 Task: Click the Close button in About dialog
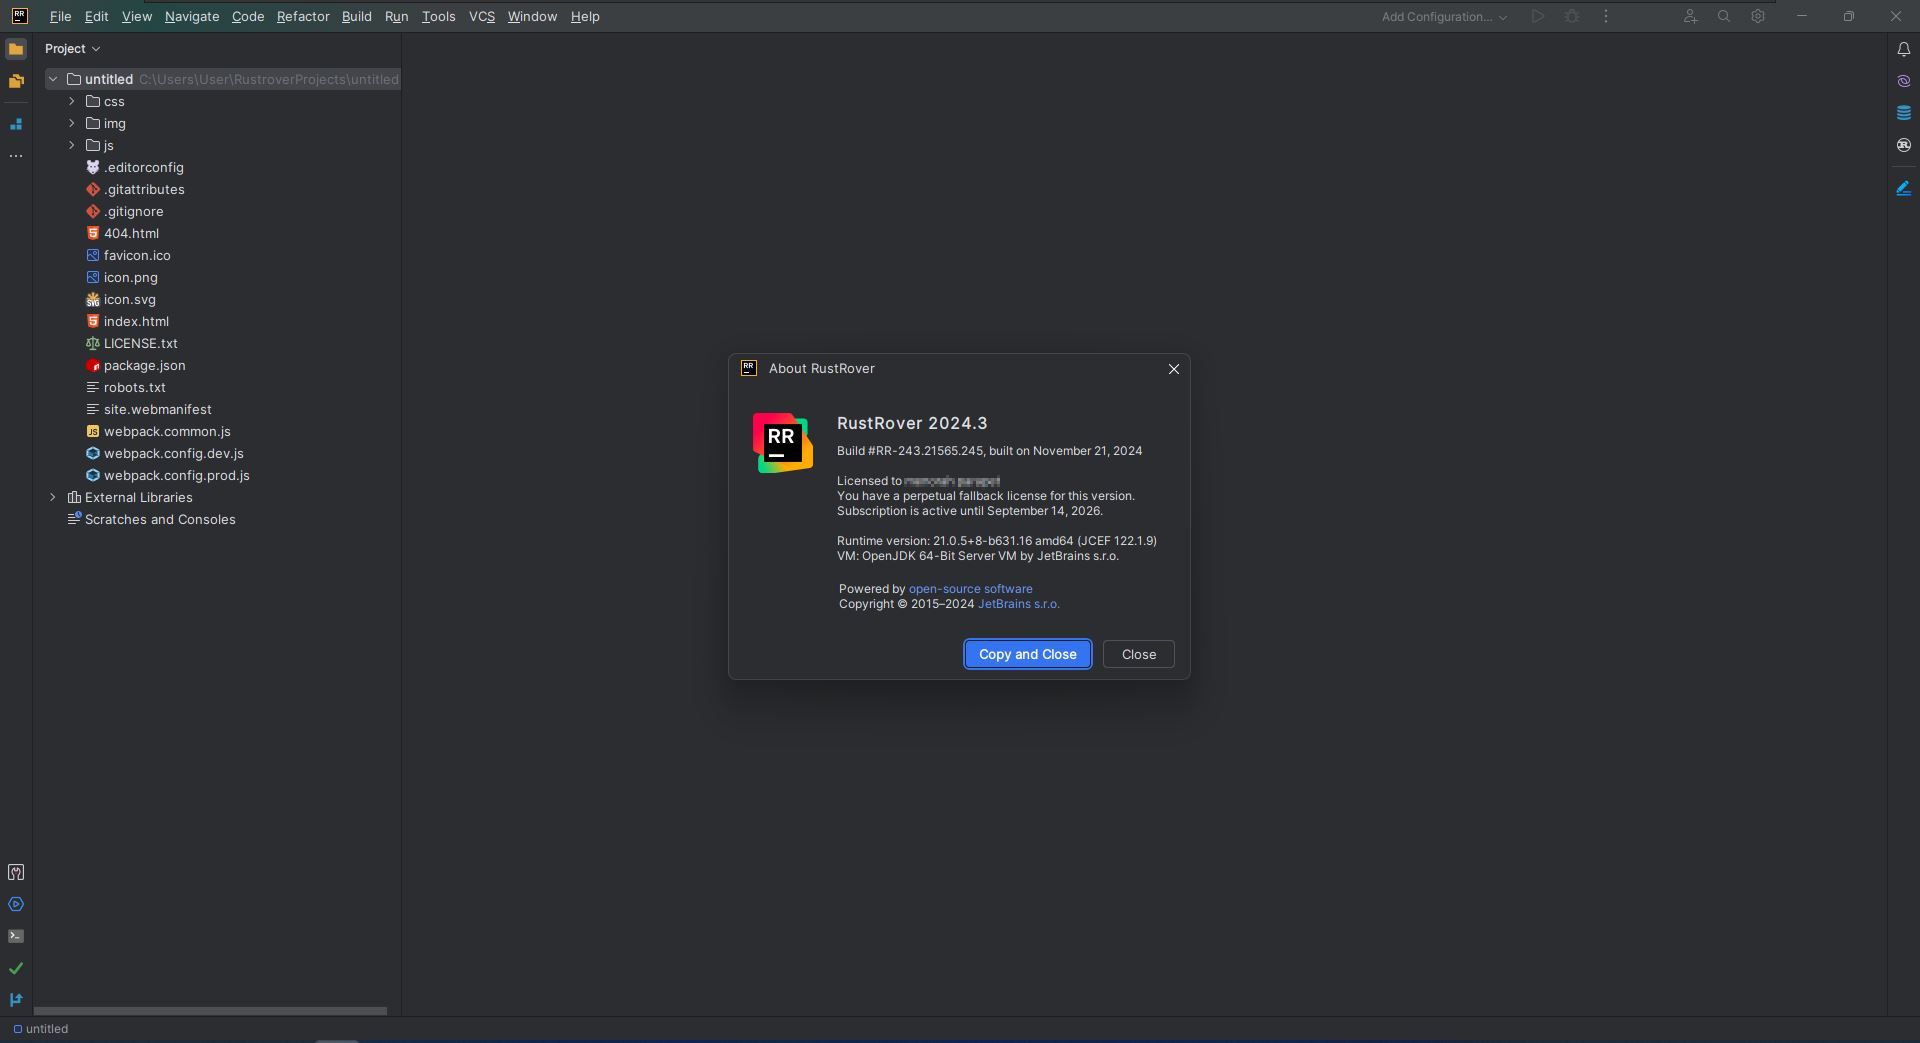coord(1139,654)
